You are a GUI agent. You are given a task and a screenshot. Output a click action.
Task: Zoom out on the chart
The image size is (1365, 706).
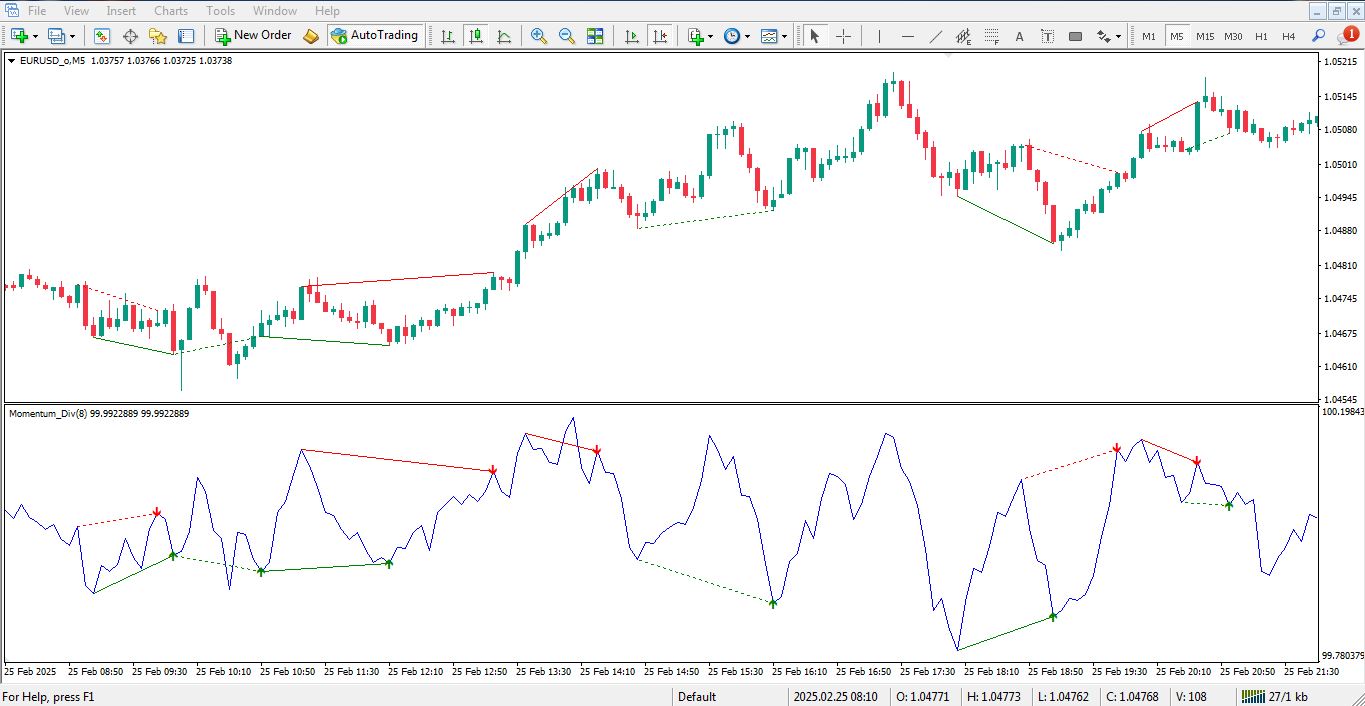click(x=567, y=36)
